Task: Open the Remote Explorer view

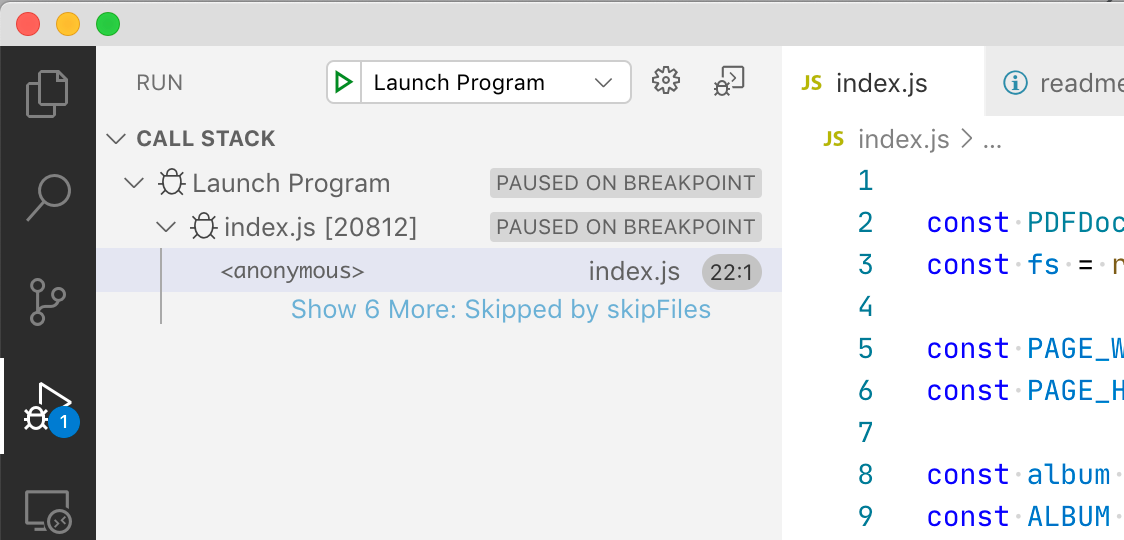Action: click(x=48, y=512)
